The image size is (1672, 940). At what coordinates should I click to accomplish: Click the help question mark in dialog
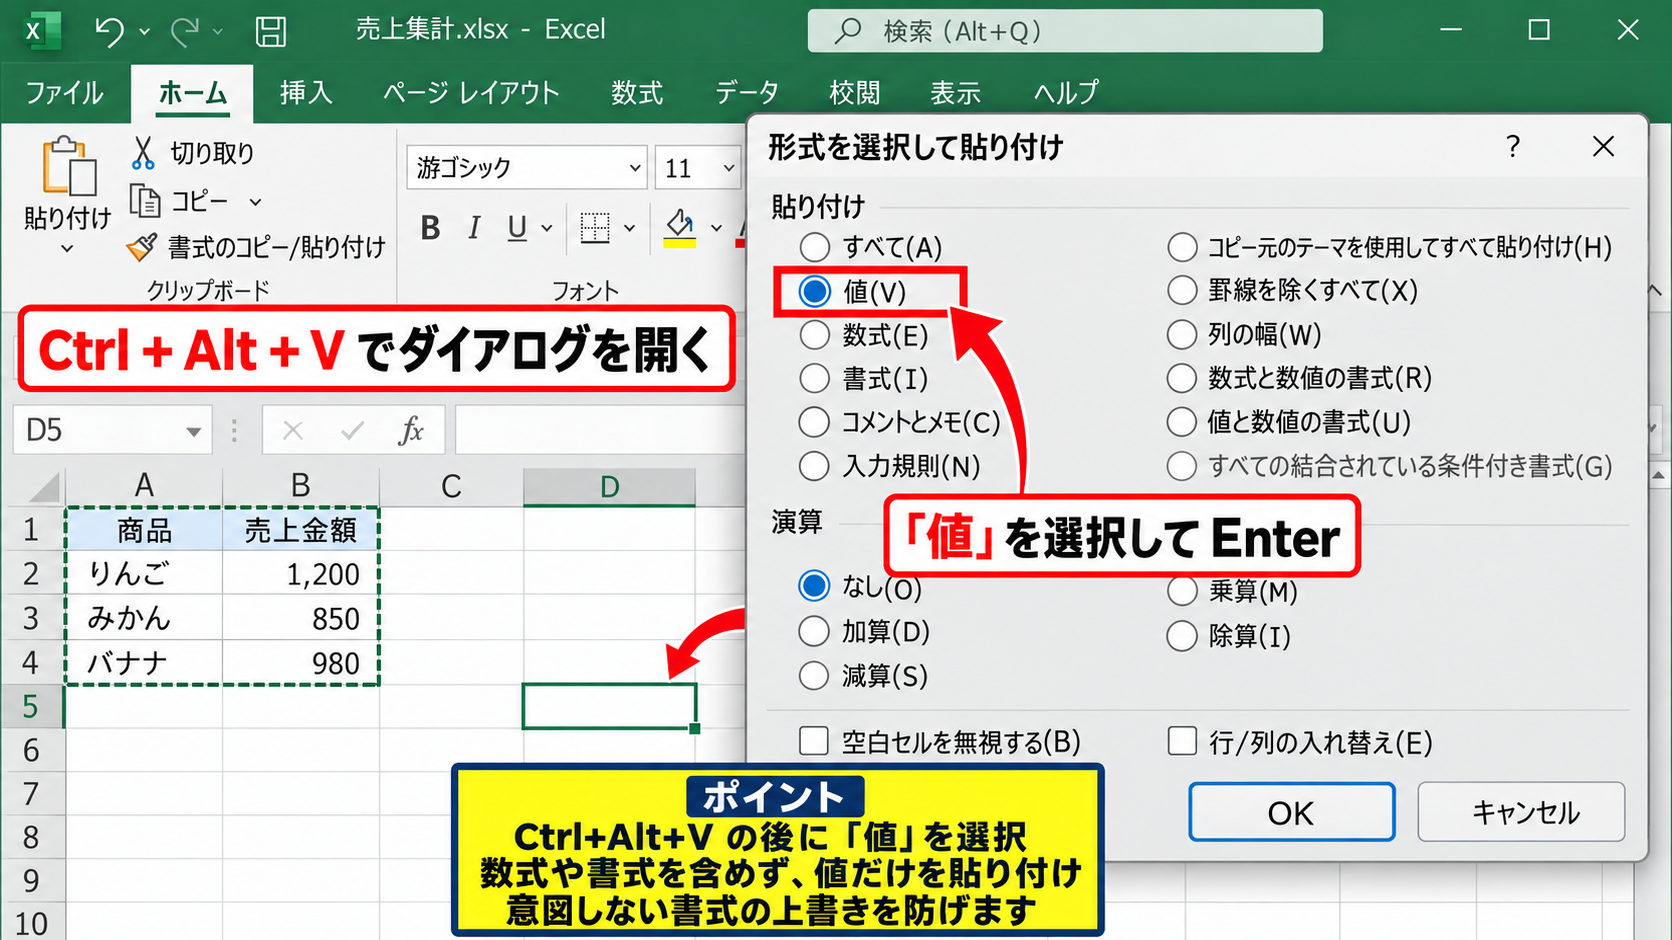(1513, 147)
